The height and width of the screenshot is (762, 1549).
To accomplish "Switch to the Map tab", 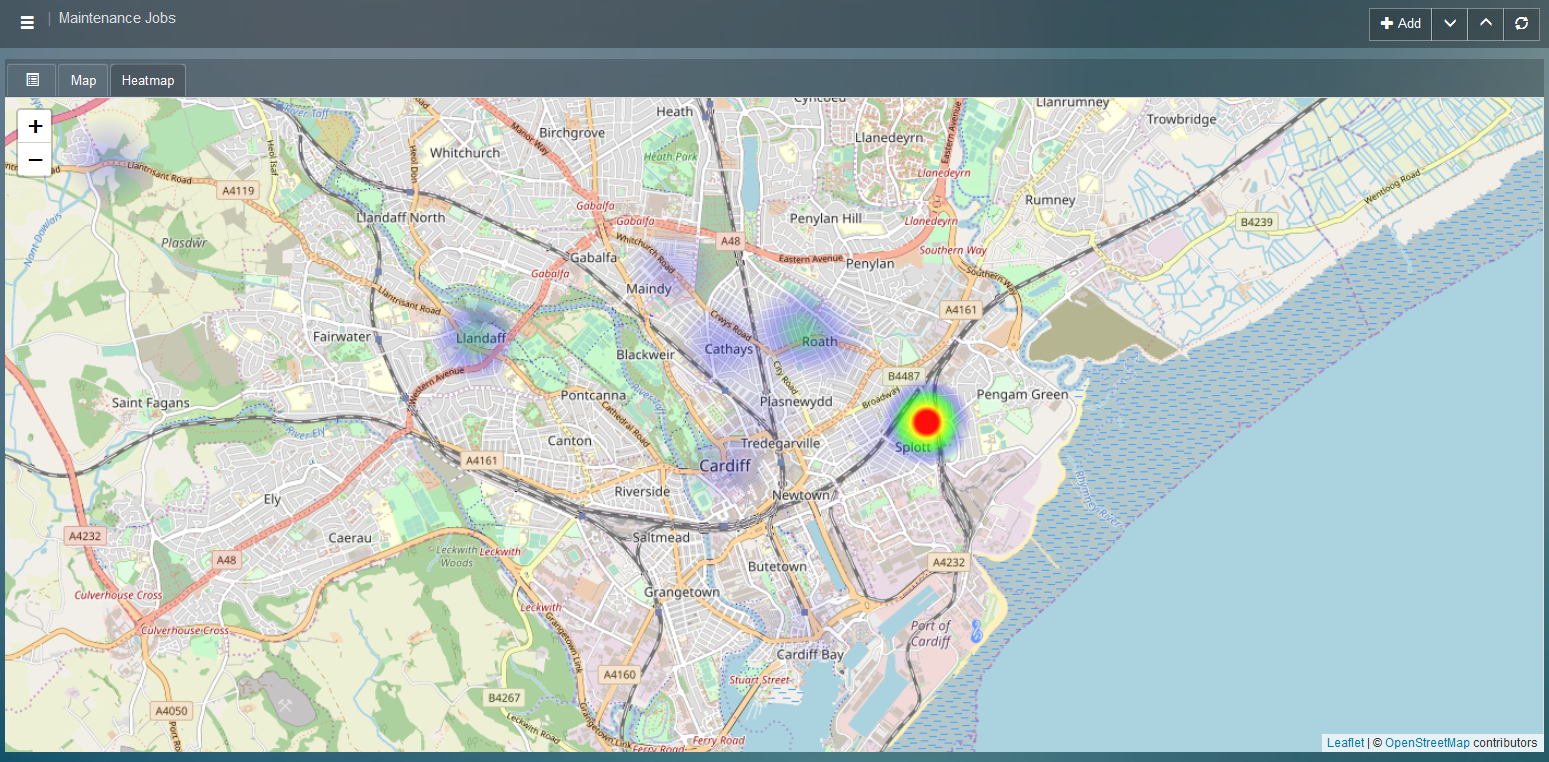I will 83,81.
